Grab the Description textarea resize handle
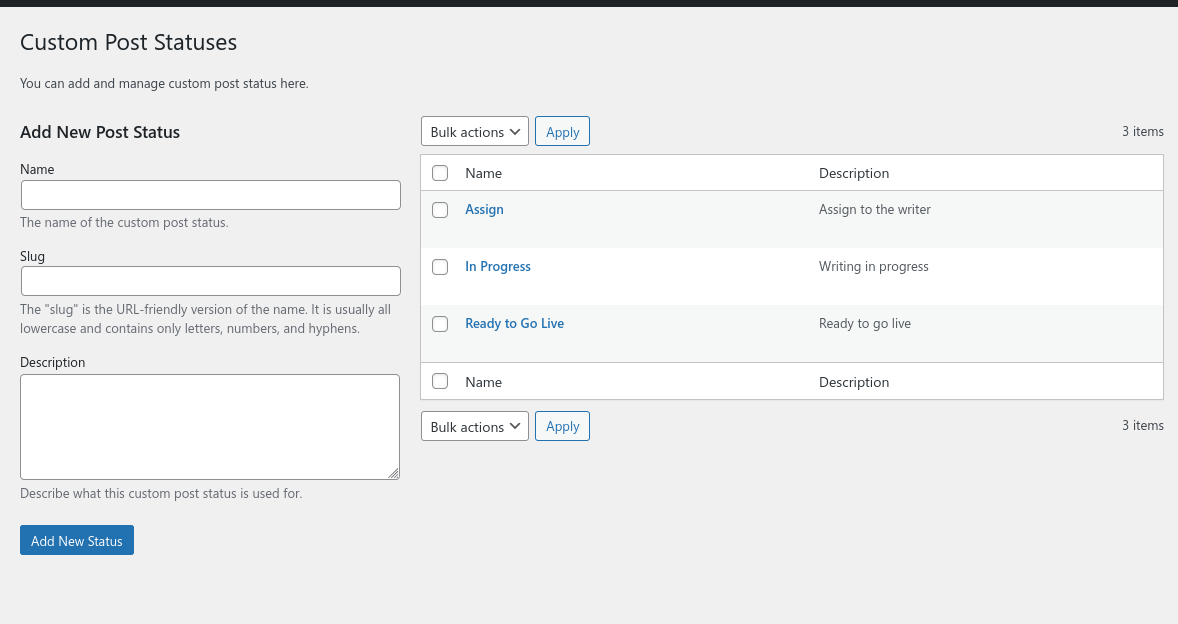 pyautogui.click(x=394, y=474)
